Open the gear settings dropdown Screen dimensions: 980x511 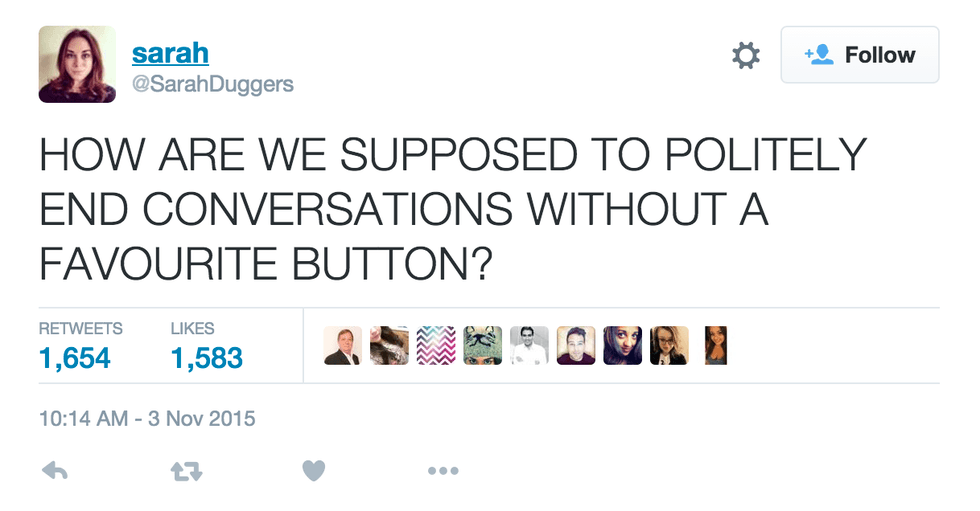[x=746, y=55]
